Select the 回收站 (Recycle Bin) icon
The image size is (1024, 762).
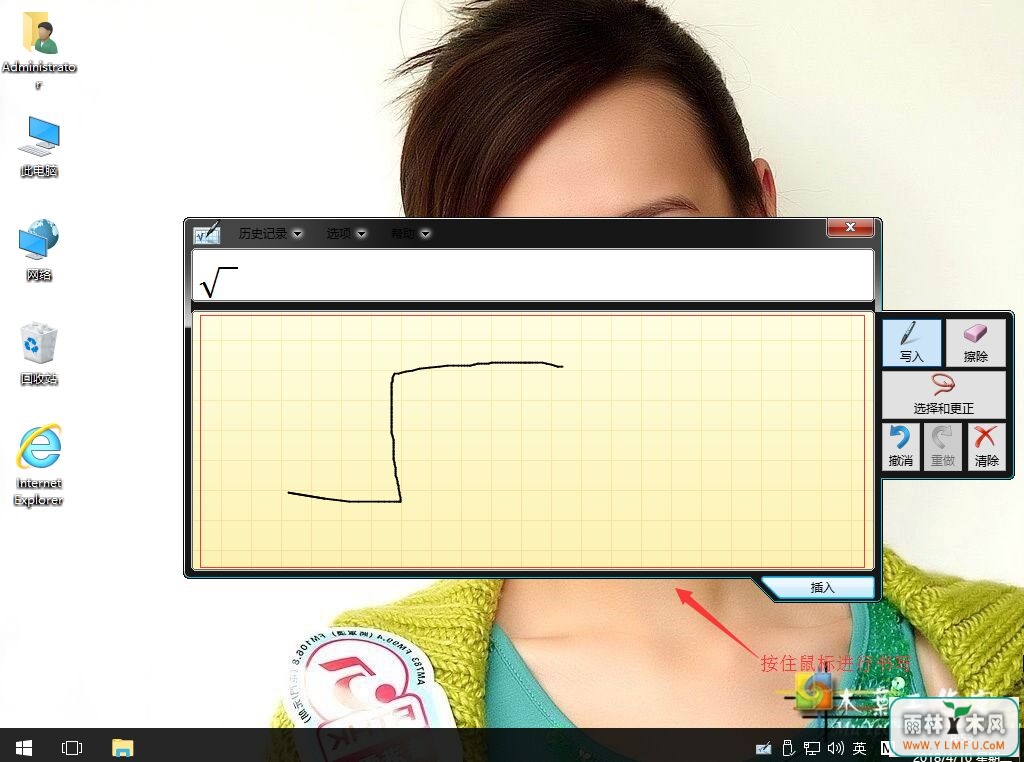(39, 353)
